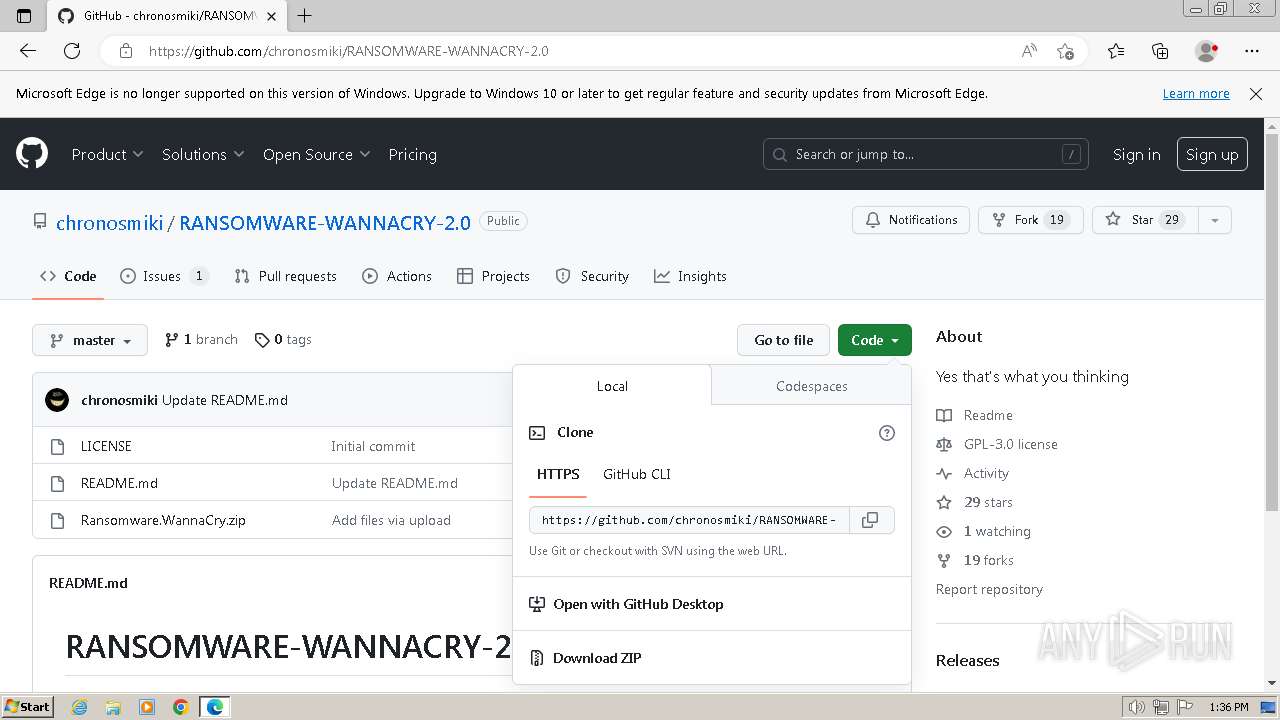Open Edge settings and more menu
This screenshot has width=1280, height=720.
tap(1252, 51)
